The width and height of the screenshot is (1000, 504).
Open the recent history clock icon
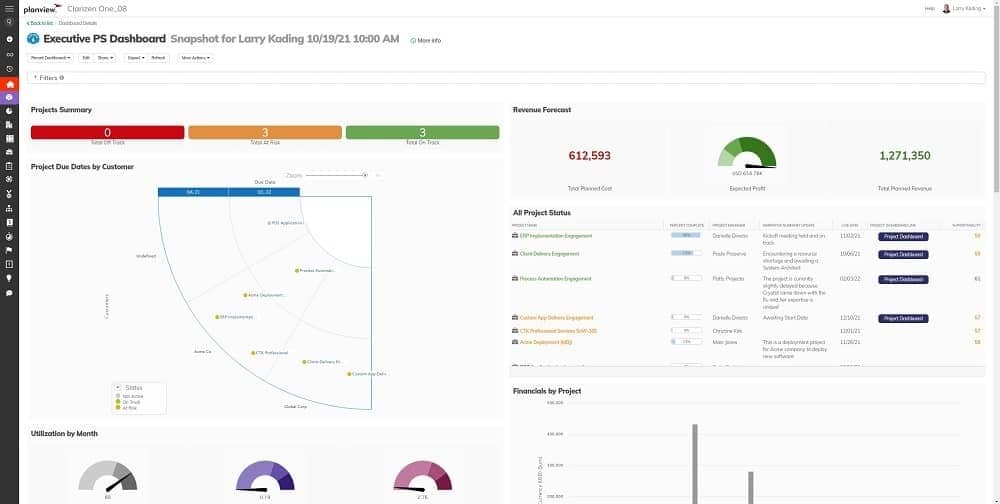click(9, 69)
